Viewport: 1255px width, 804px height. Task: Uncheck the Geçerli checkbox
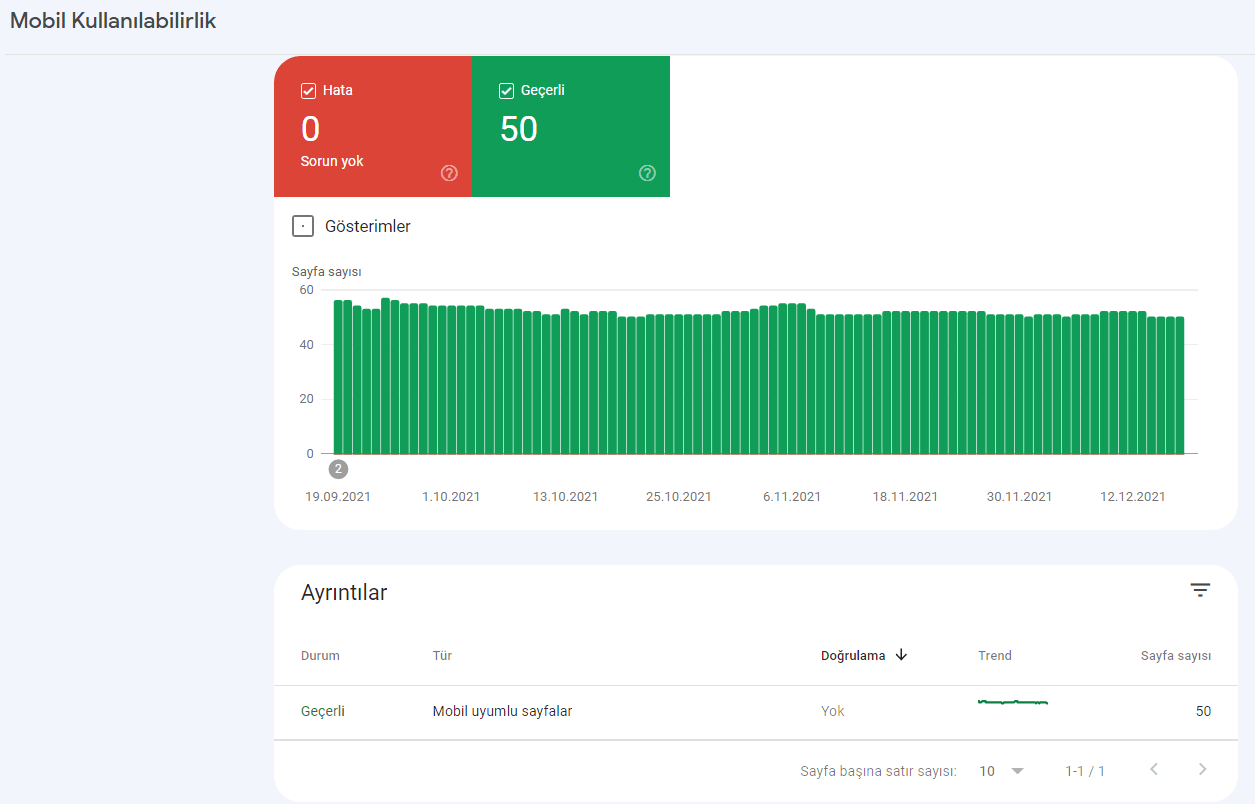click(507, 91)
